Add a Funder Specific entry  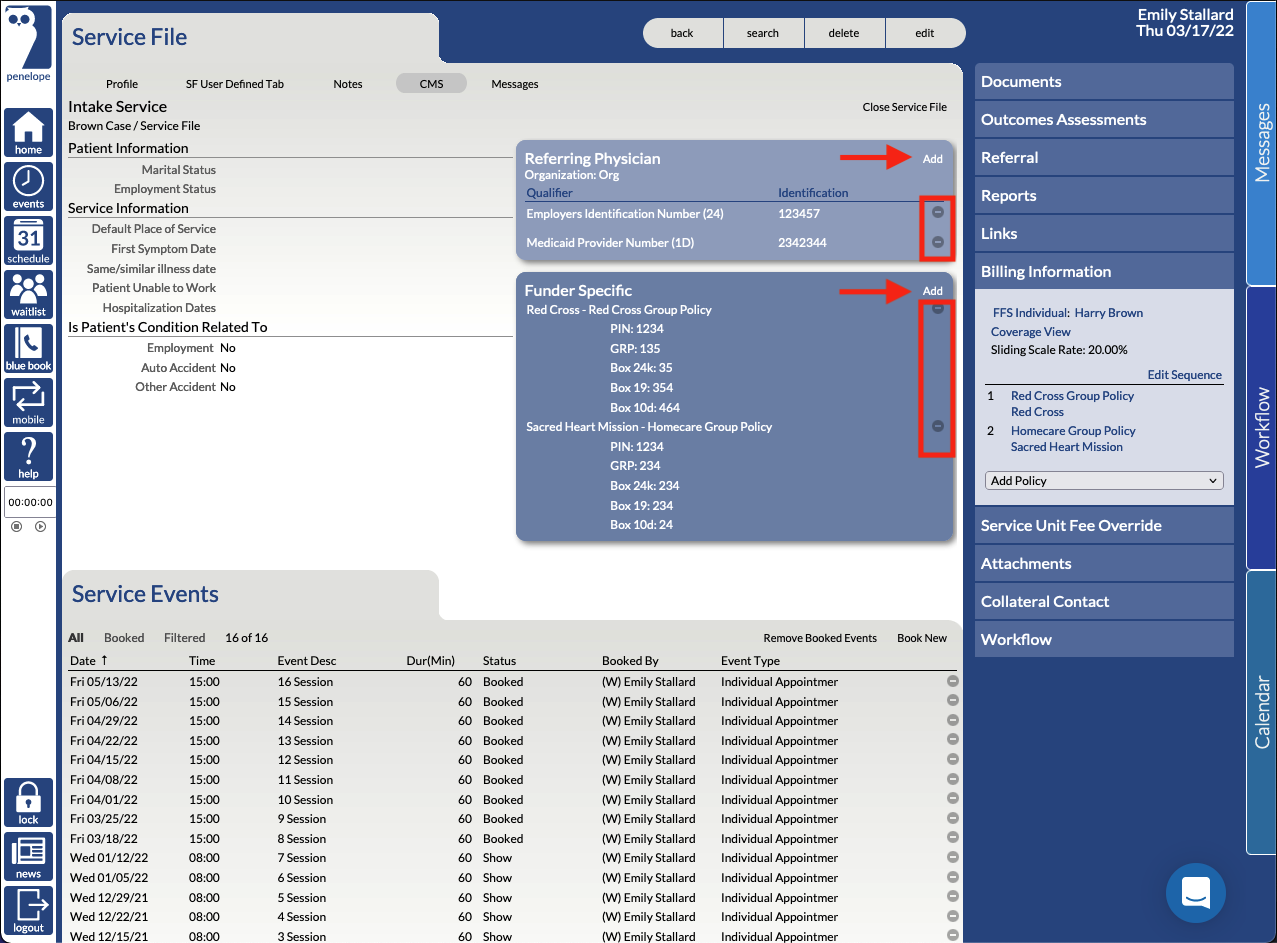coord(932,291)
